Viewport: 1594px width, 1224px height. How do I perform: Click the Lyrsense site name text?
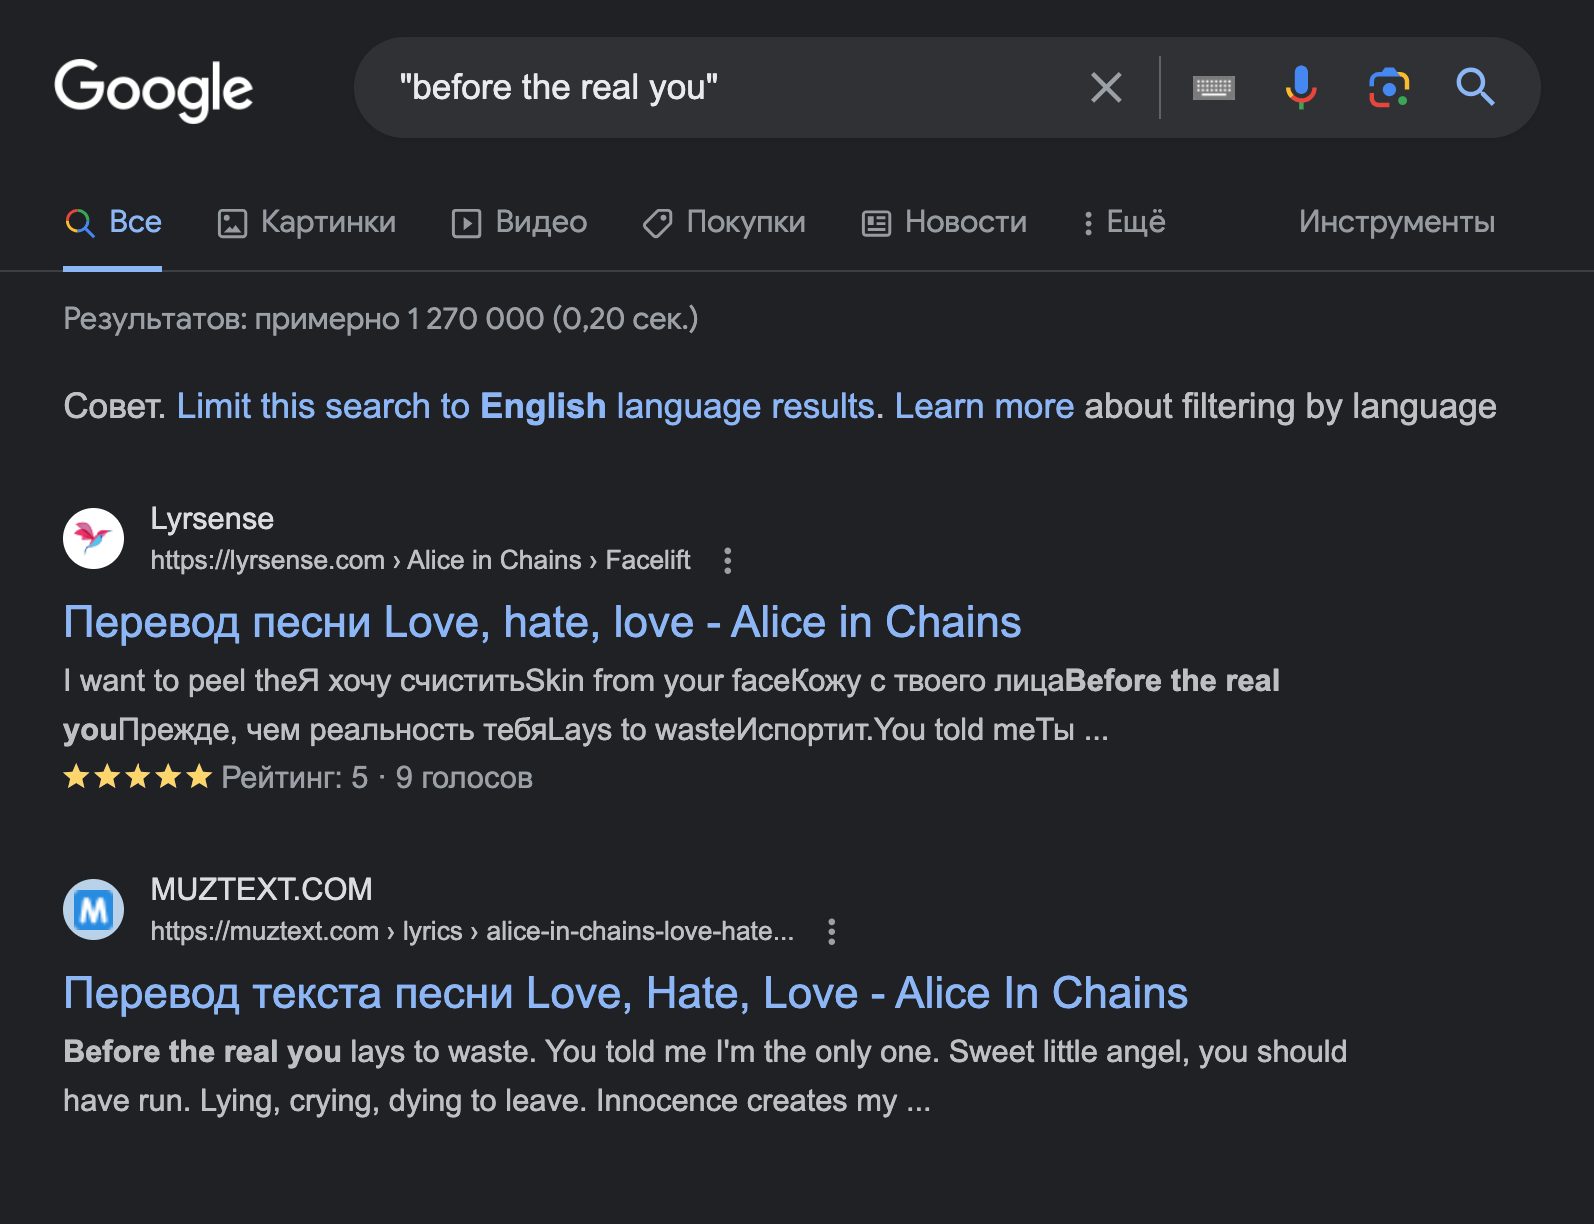(212, 519)
